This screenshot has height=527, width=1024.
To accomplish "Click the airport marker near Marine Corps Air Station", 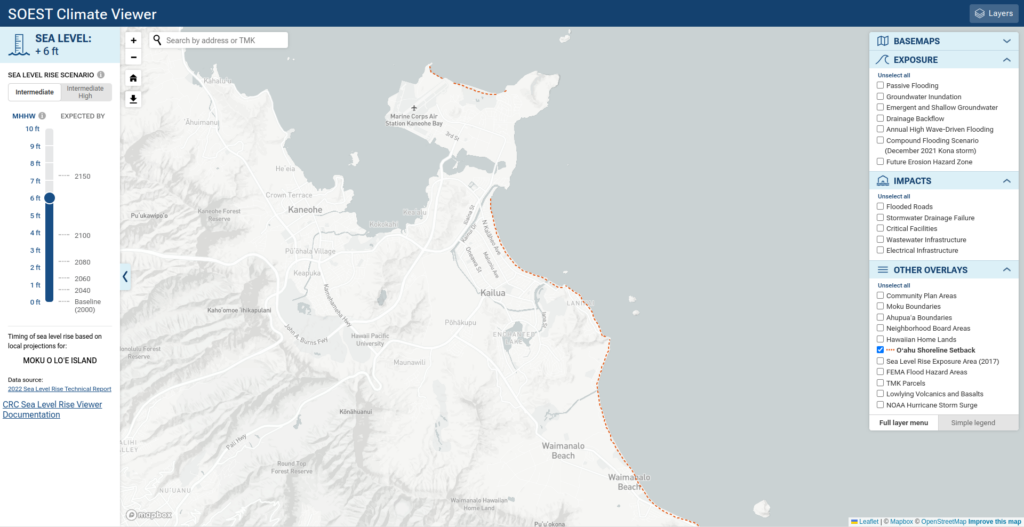I will [414, 106].
